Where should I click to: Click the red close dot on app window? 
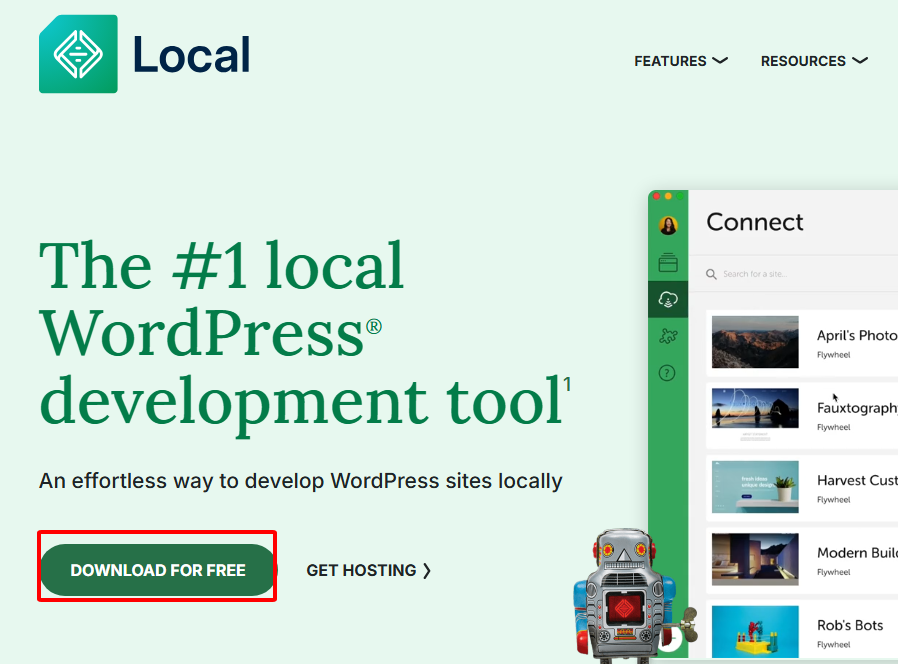(x=656, y=196)
